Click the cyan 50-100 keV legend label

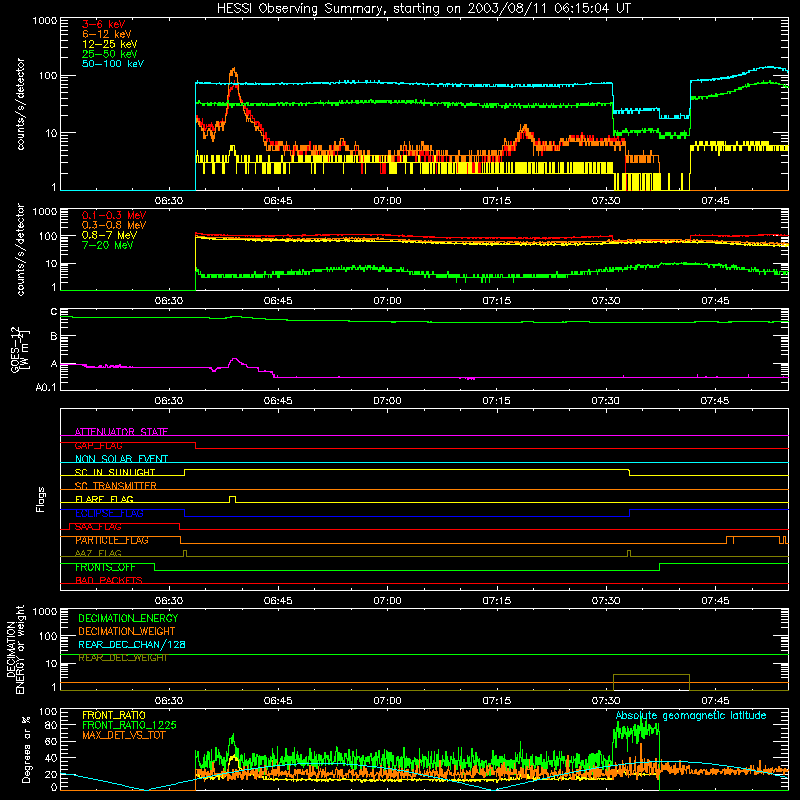coord(113,64)
